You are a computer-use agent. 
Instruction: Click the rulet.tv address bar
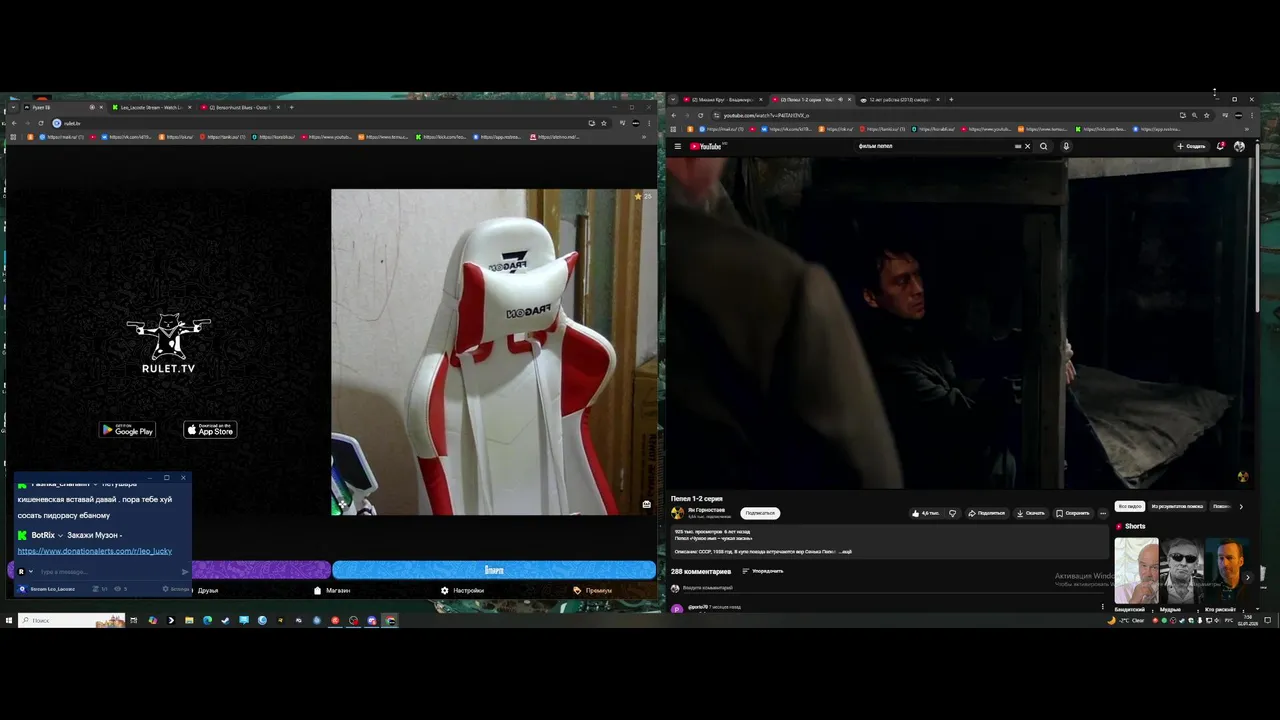click(x=320, y=123)
